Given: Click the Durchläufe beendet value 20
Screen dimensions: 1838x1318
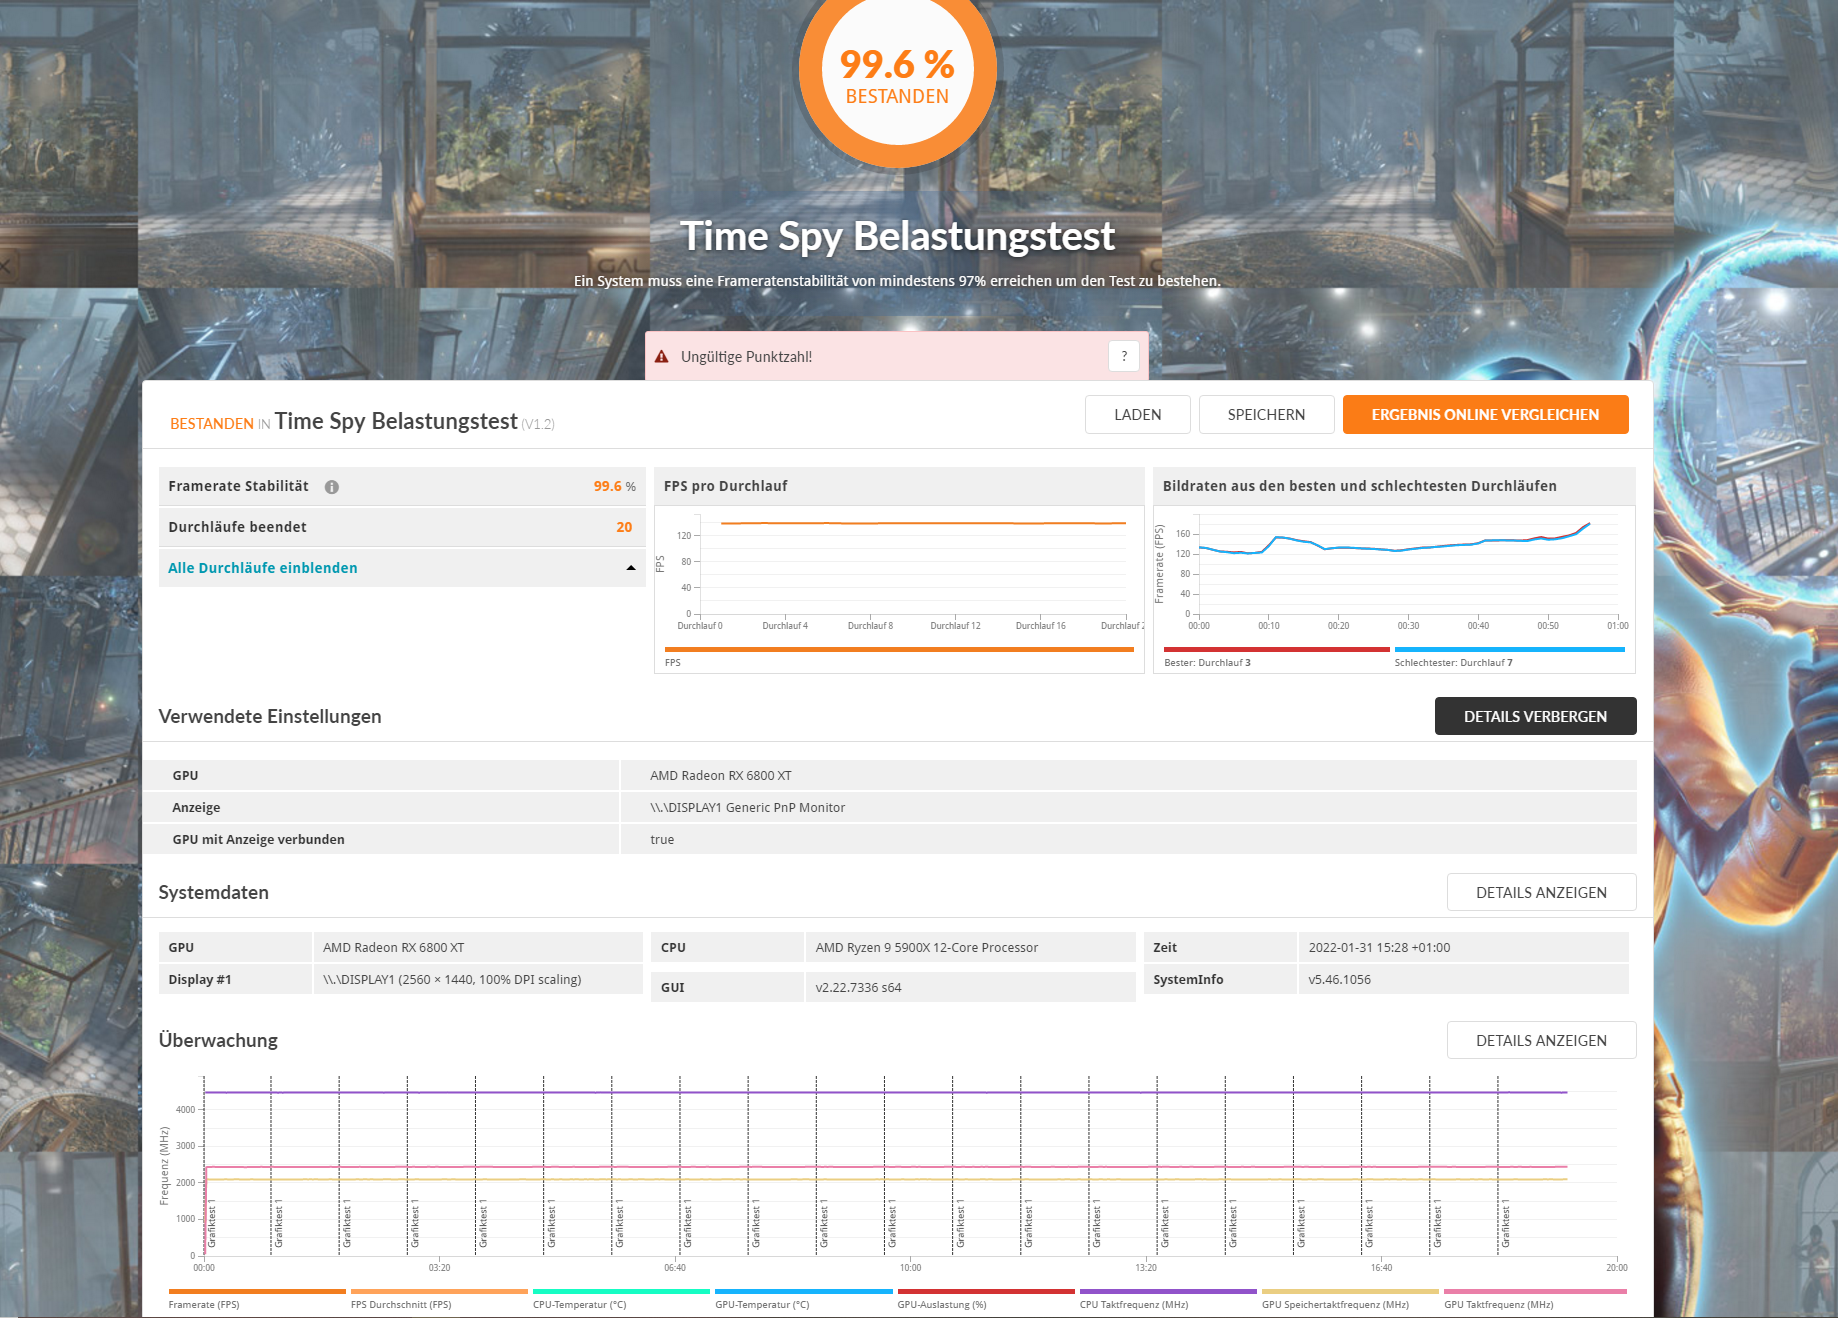Looking at the screenshot, I should [624, 527].
